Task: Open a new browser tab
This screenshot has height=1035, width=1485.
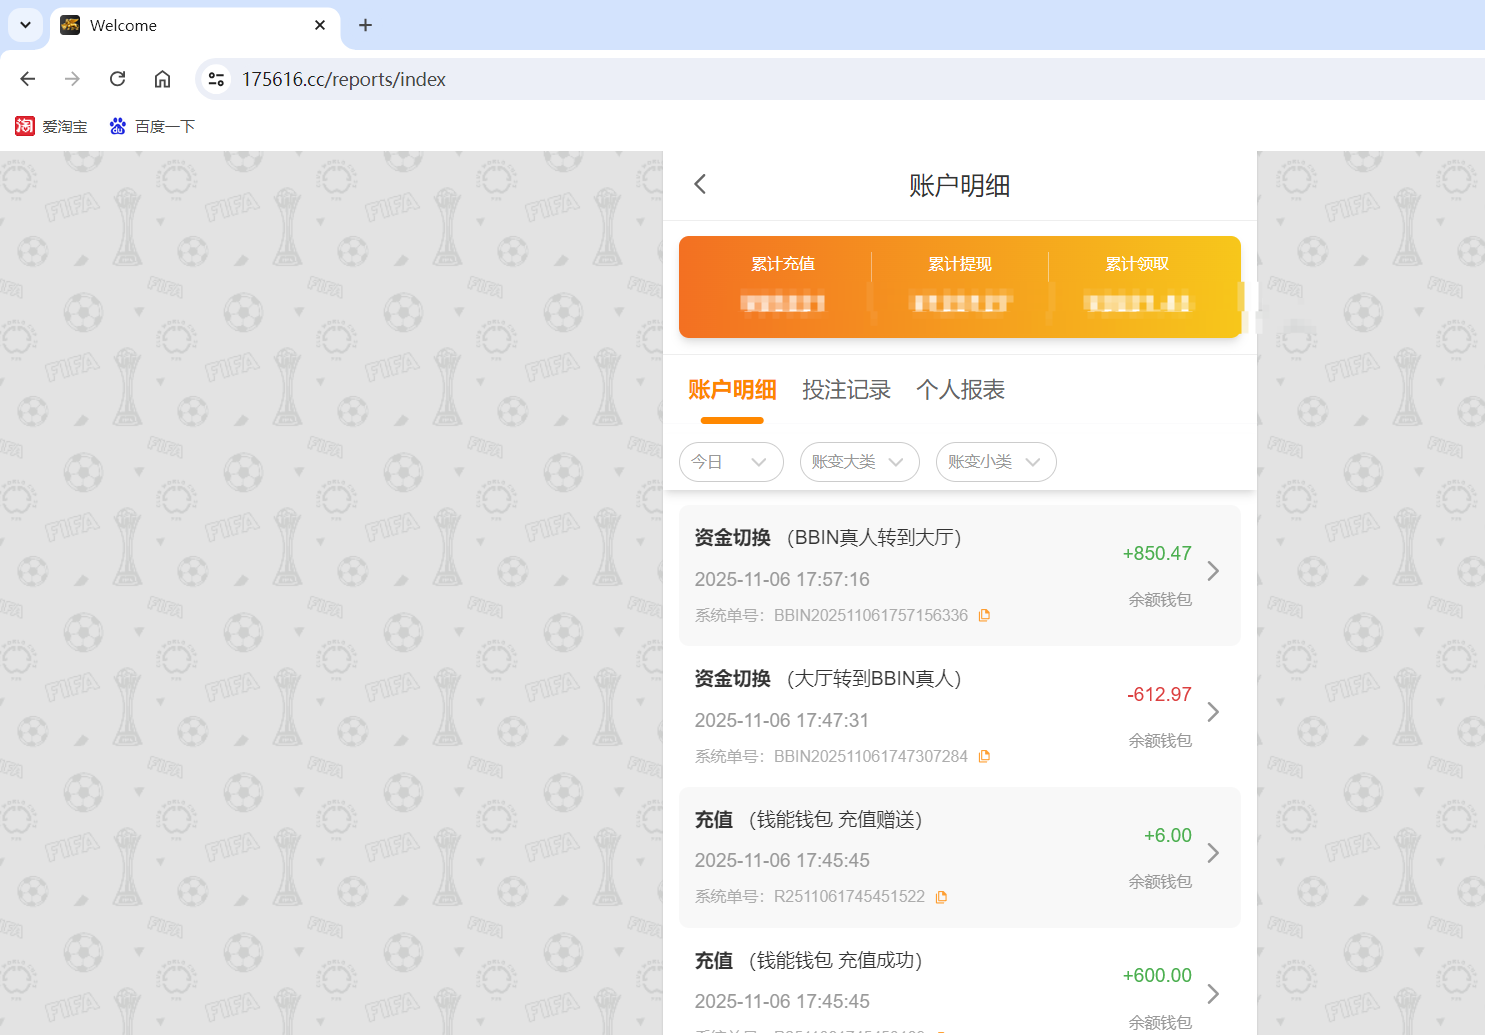Action: [365, 25]
